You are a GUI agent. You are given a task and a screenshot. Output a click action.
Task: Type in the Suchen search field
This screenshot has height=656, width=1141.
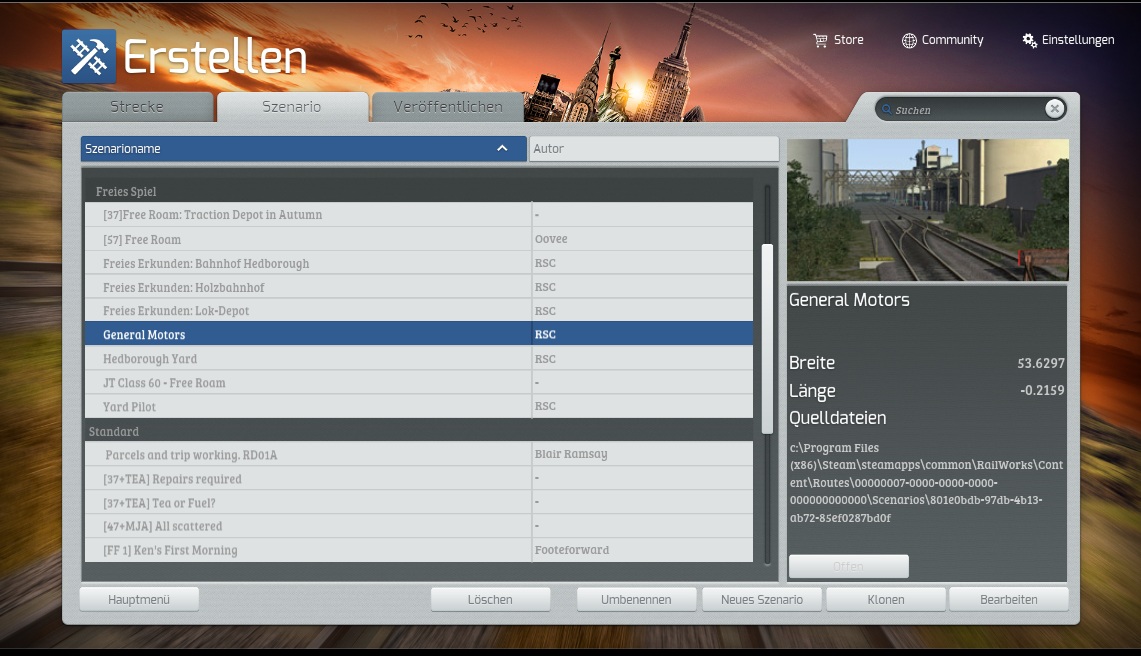[965, 110]
